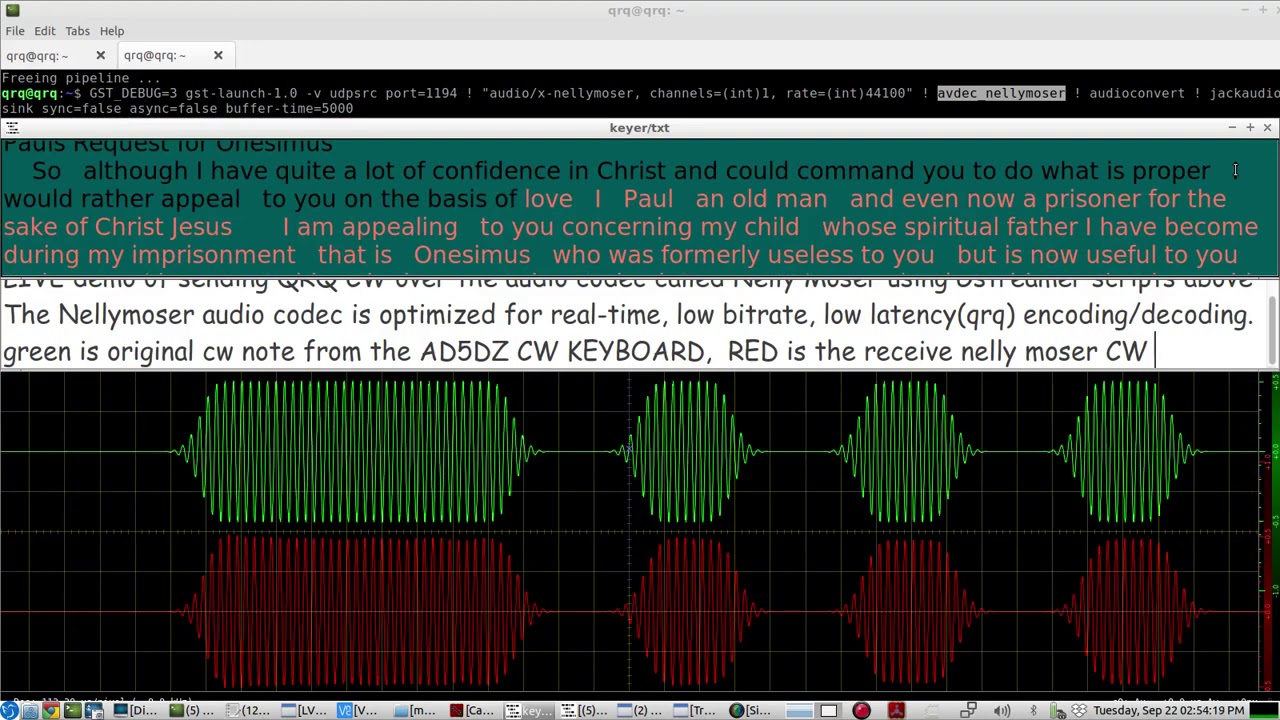Select the key... taskbar window entry
Screen dimensions: 1280x720
tap(529, 710)
